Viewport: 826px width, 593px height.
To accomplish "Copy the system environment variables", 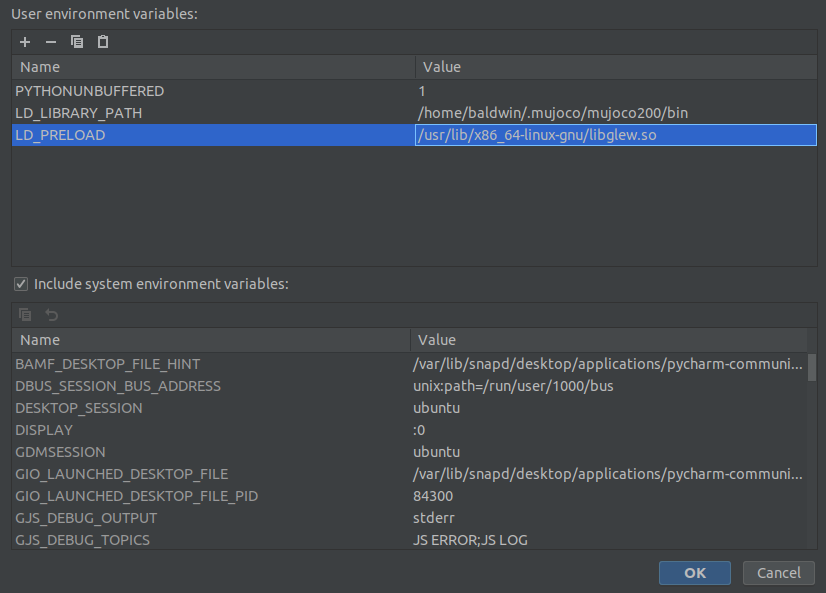I will (x=24, y=315).
